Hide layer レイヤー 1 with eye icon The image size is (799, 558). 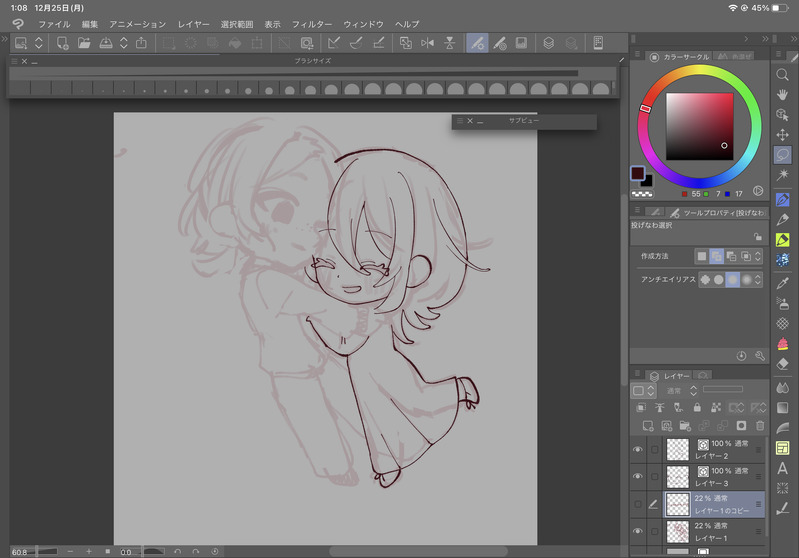637,531
